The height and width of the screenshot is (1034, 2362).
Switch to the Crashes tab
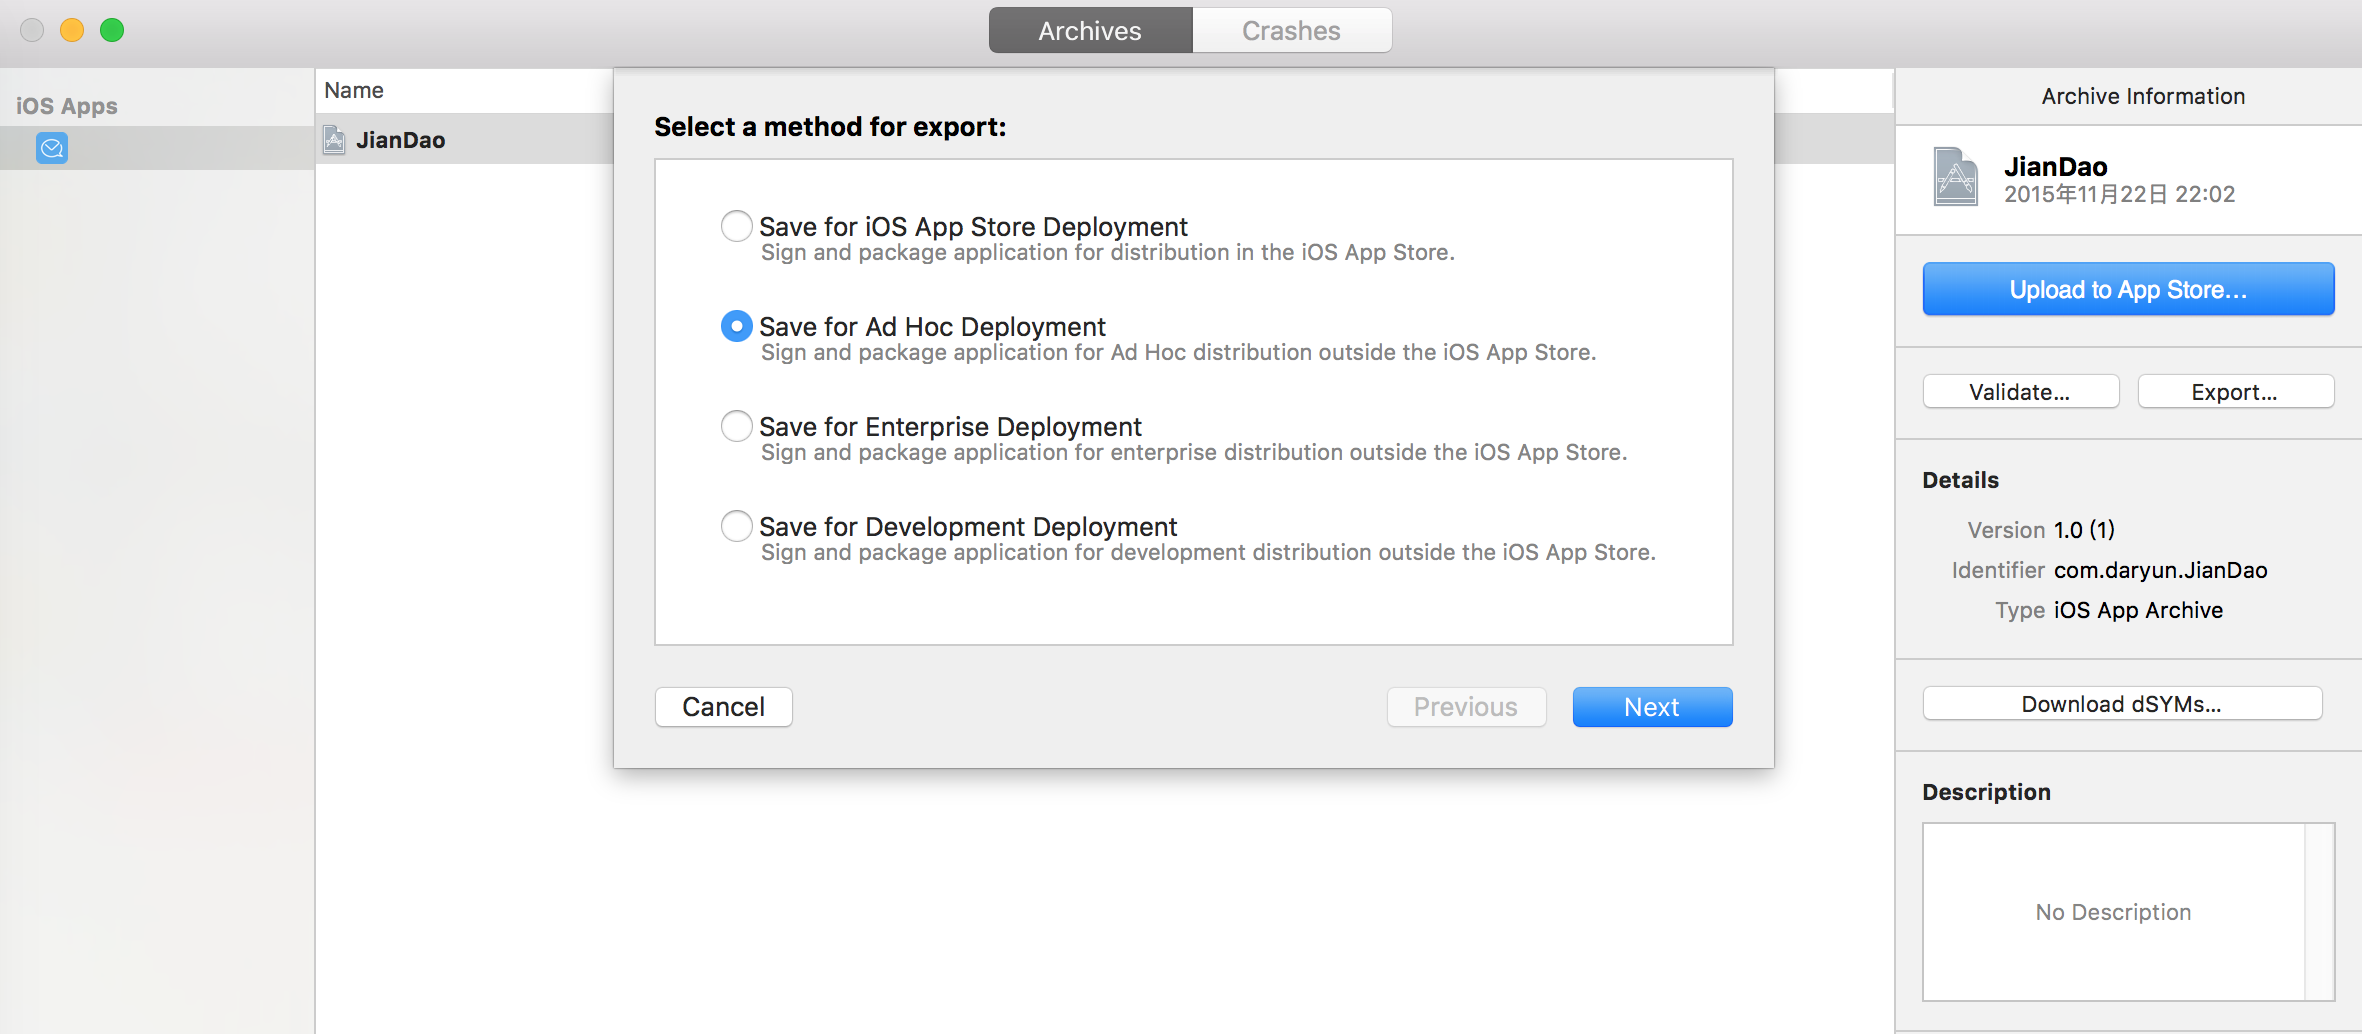coord(1291,31)
